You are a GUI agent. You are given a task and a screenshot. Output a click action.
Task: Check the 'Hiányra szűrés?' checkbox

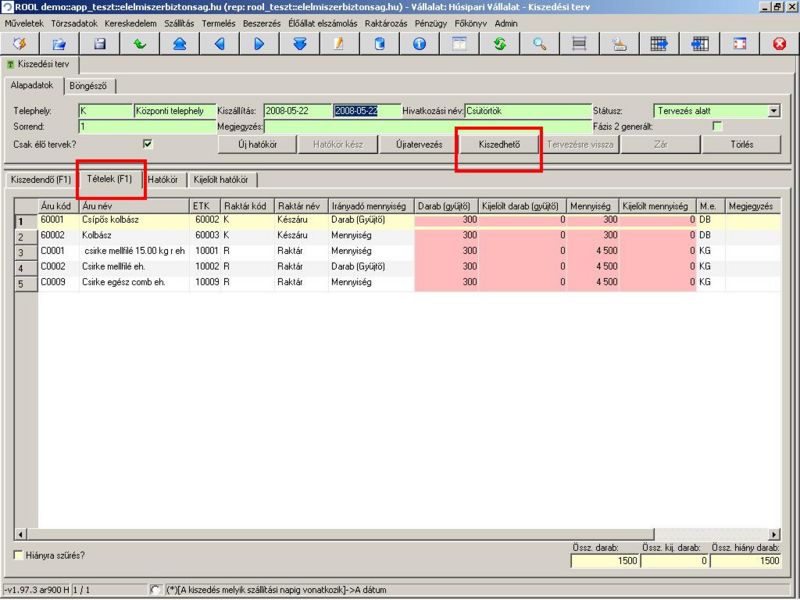(18, 555)
